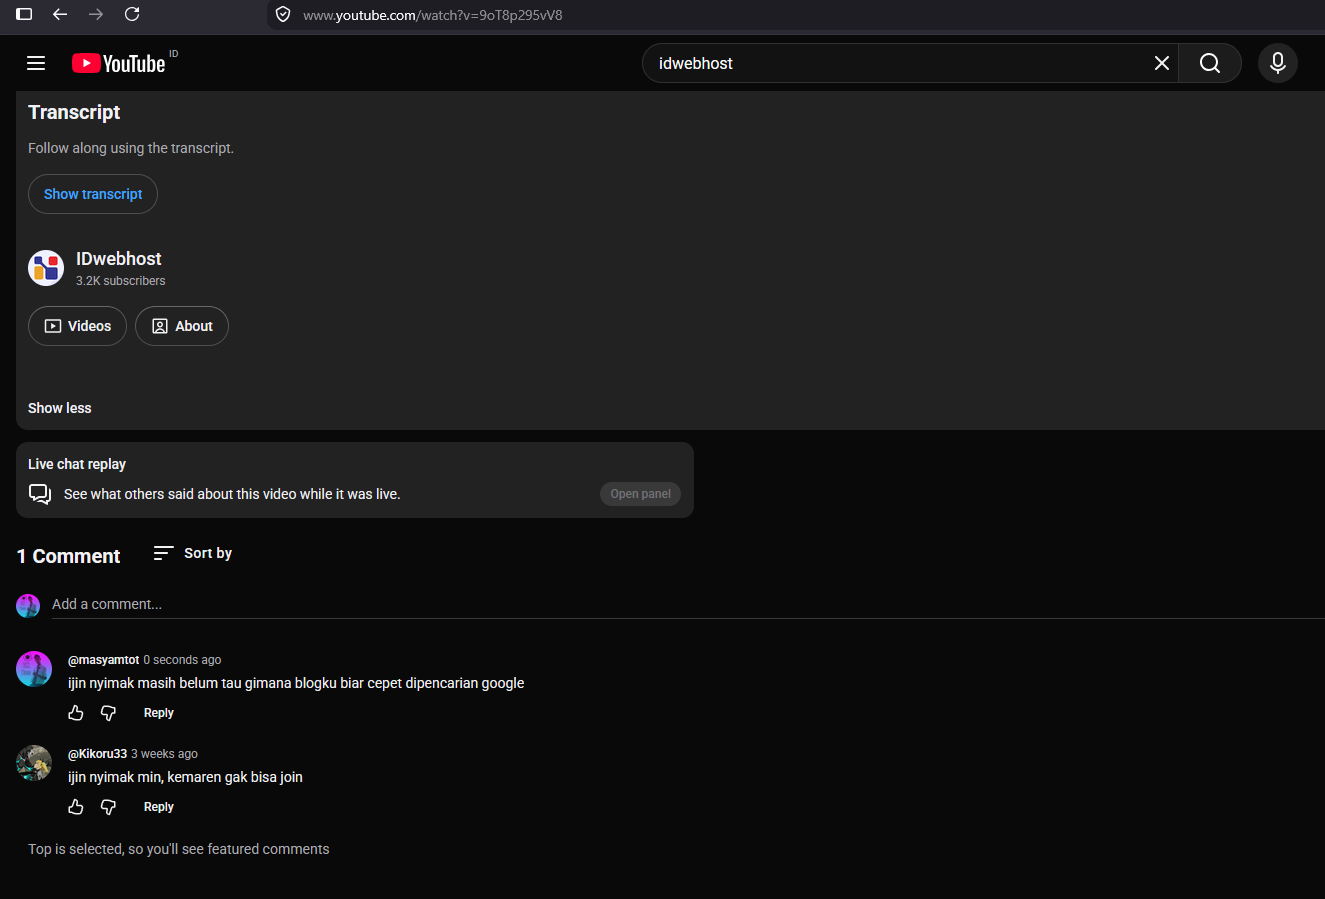The width and height of the screenshot is (1325, 899).
Task: Reply to @masyamtot's comment
Action: [x=159, y=713]
